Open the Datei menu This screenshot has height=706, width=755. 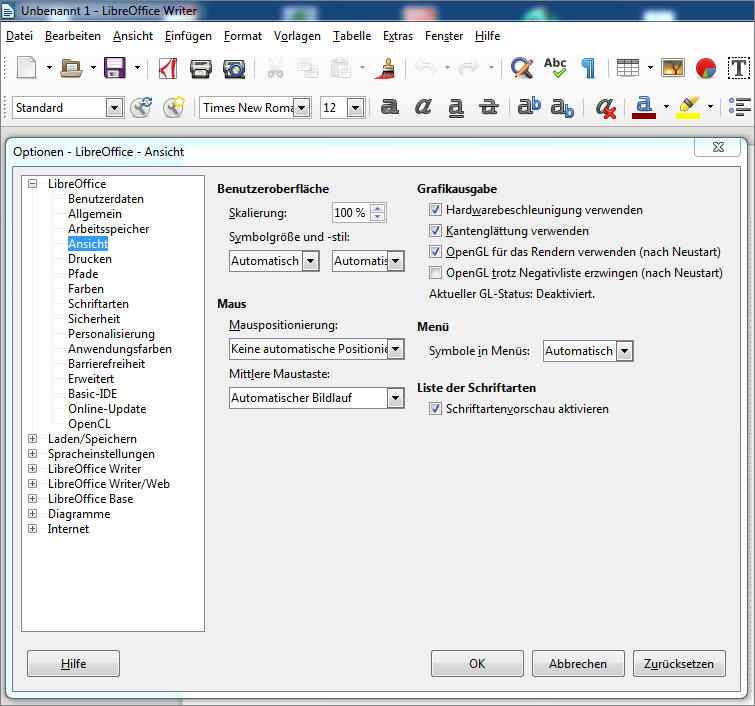19,36
